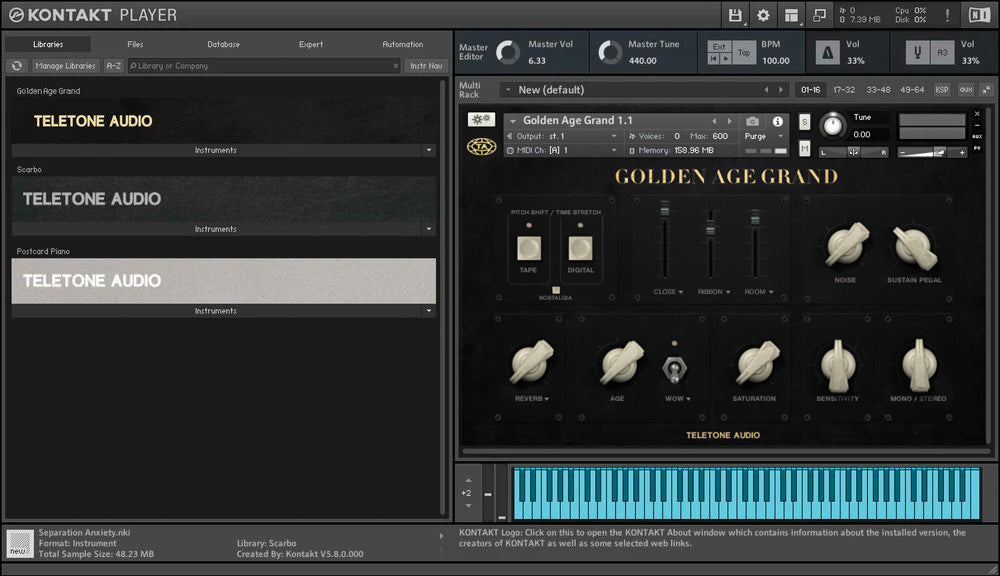Solo the Golden Age Grand instrument

[x=804, y=122]
